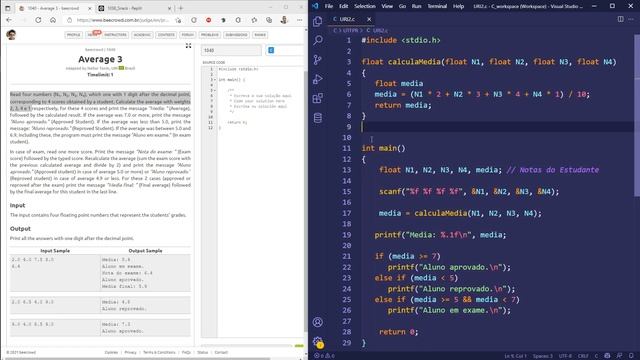Collapse the fold arrow at line 3 of Beecrowd editor
Screen dimensions: 640x360
click(215, 80)
